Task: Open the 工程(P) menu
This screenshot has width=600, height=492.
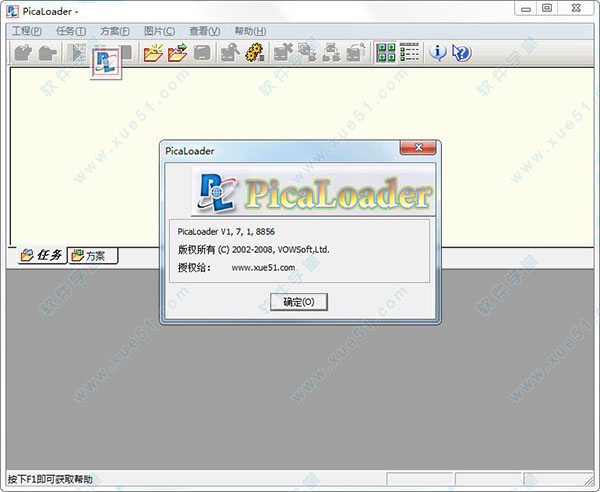Action: click(27, 31)
